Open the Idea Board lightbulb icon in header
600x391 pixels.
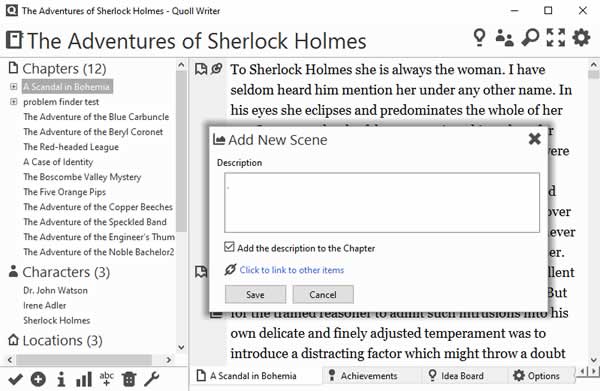point(479,37)
